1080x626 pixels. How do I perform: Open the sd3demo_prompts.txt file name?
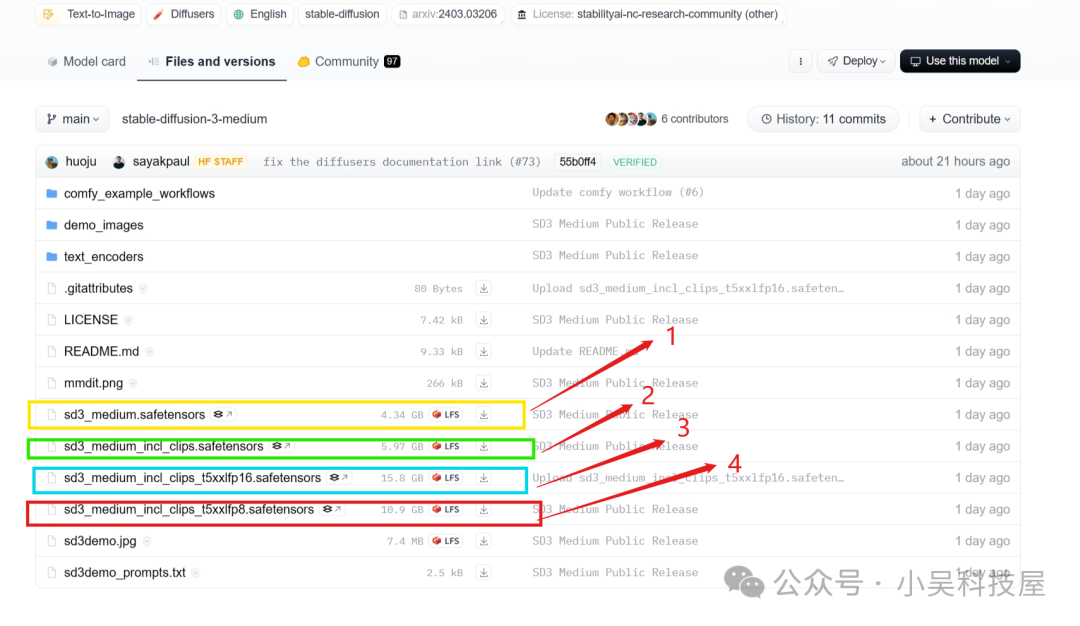[125, 573]
